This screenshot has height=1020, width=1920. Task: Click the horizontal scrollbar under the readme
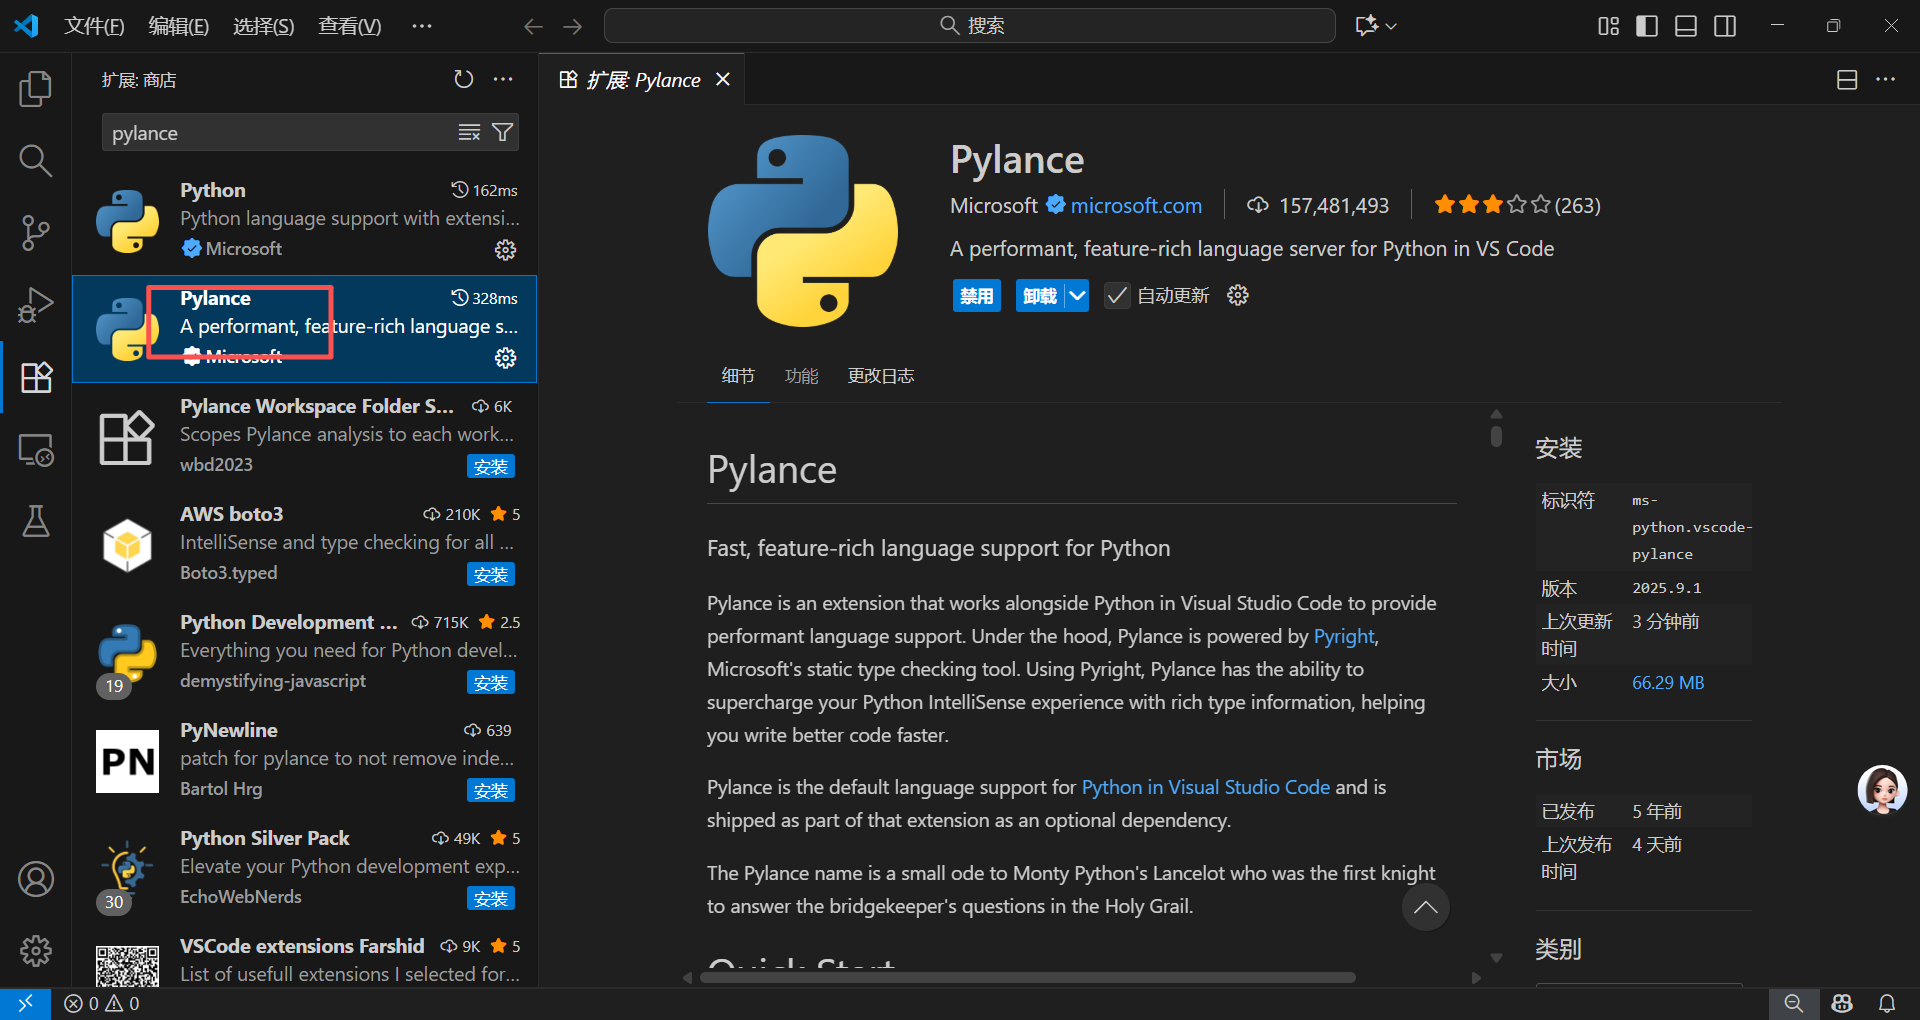1027,977
